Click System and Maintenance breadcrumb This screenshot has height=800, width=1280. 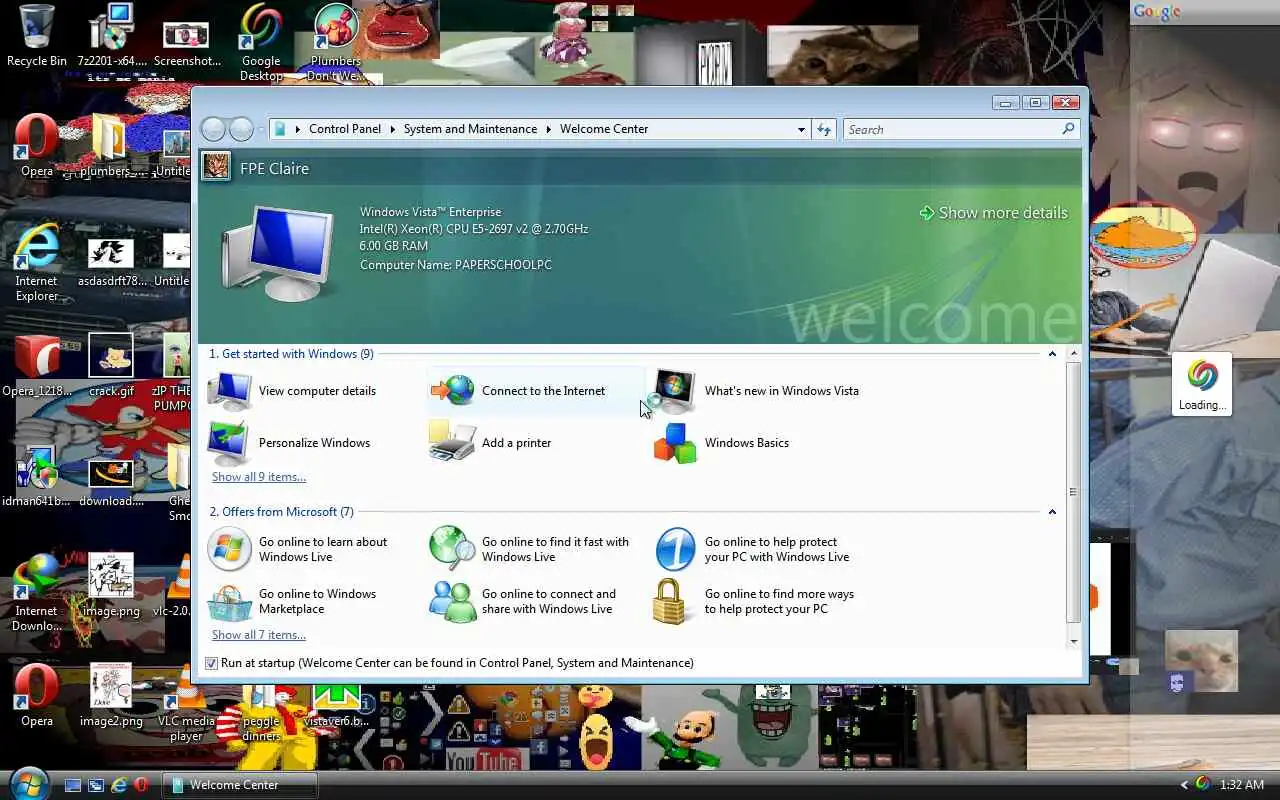point(470,129)
